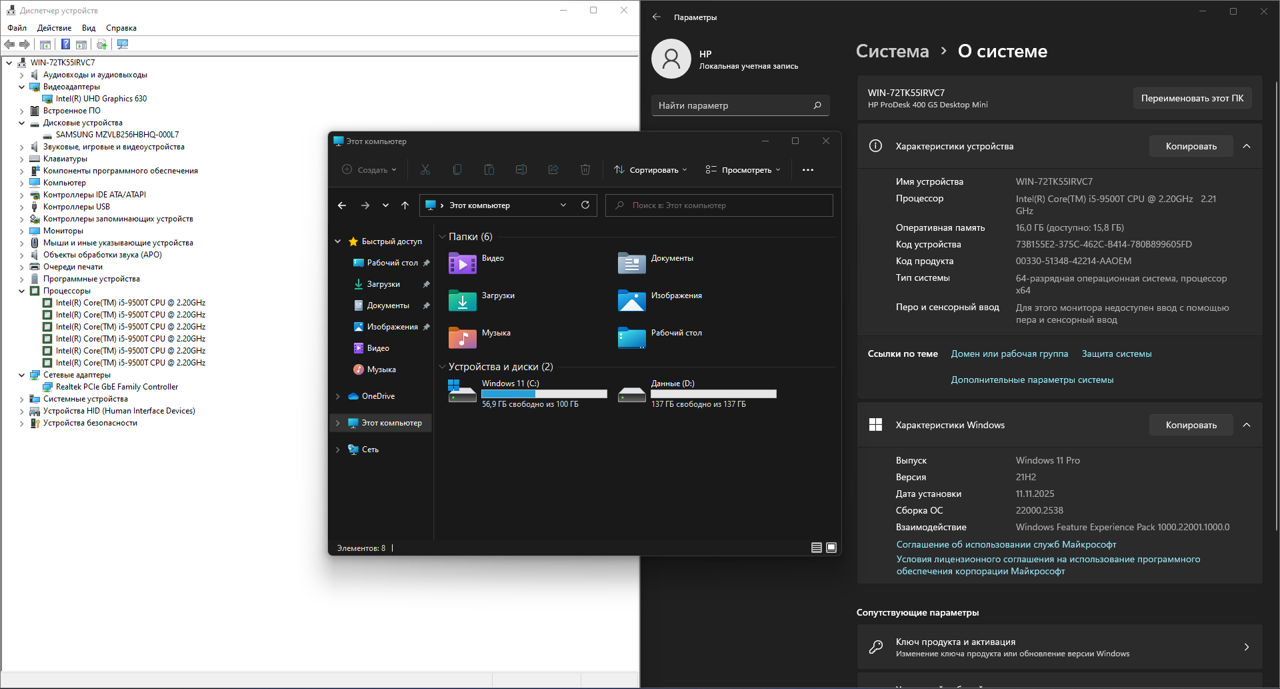Select Intel(R) UHD Graphics 630 device
Viewport: 1280px width, 689px height.
point(101,99)
